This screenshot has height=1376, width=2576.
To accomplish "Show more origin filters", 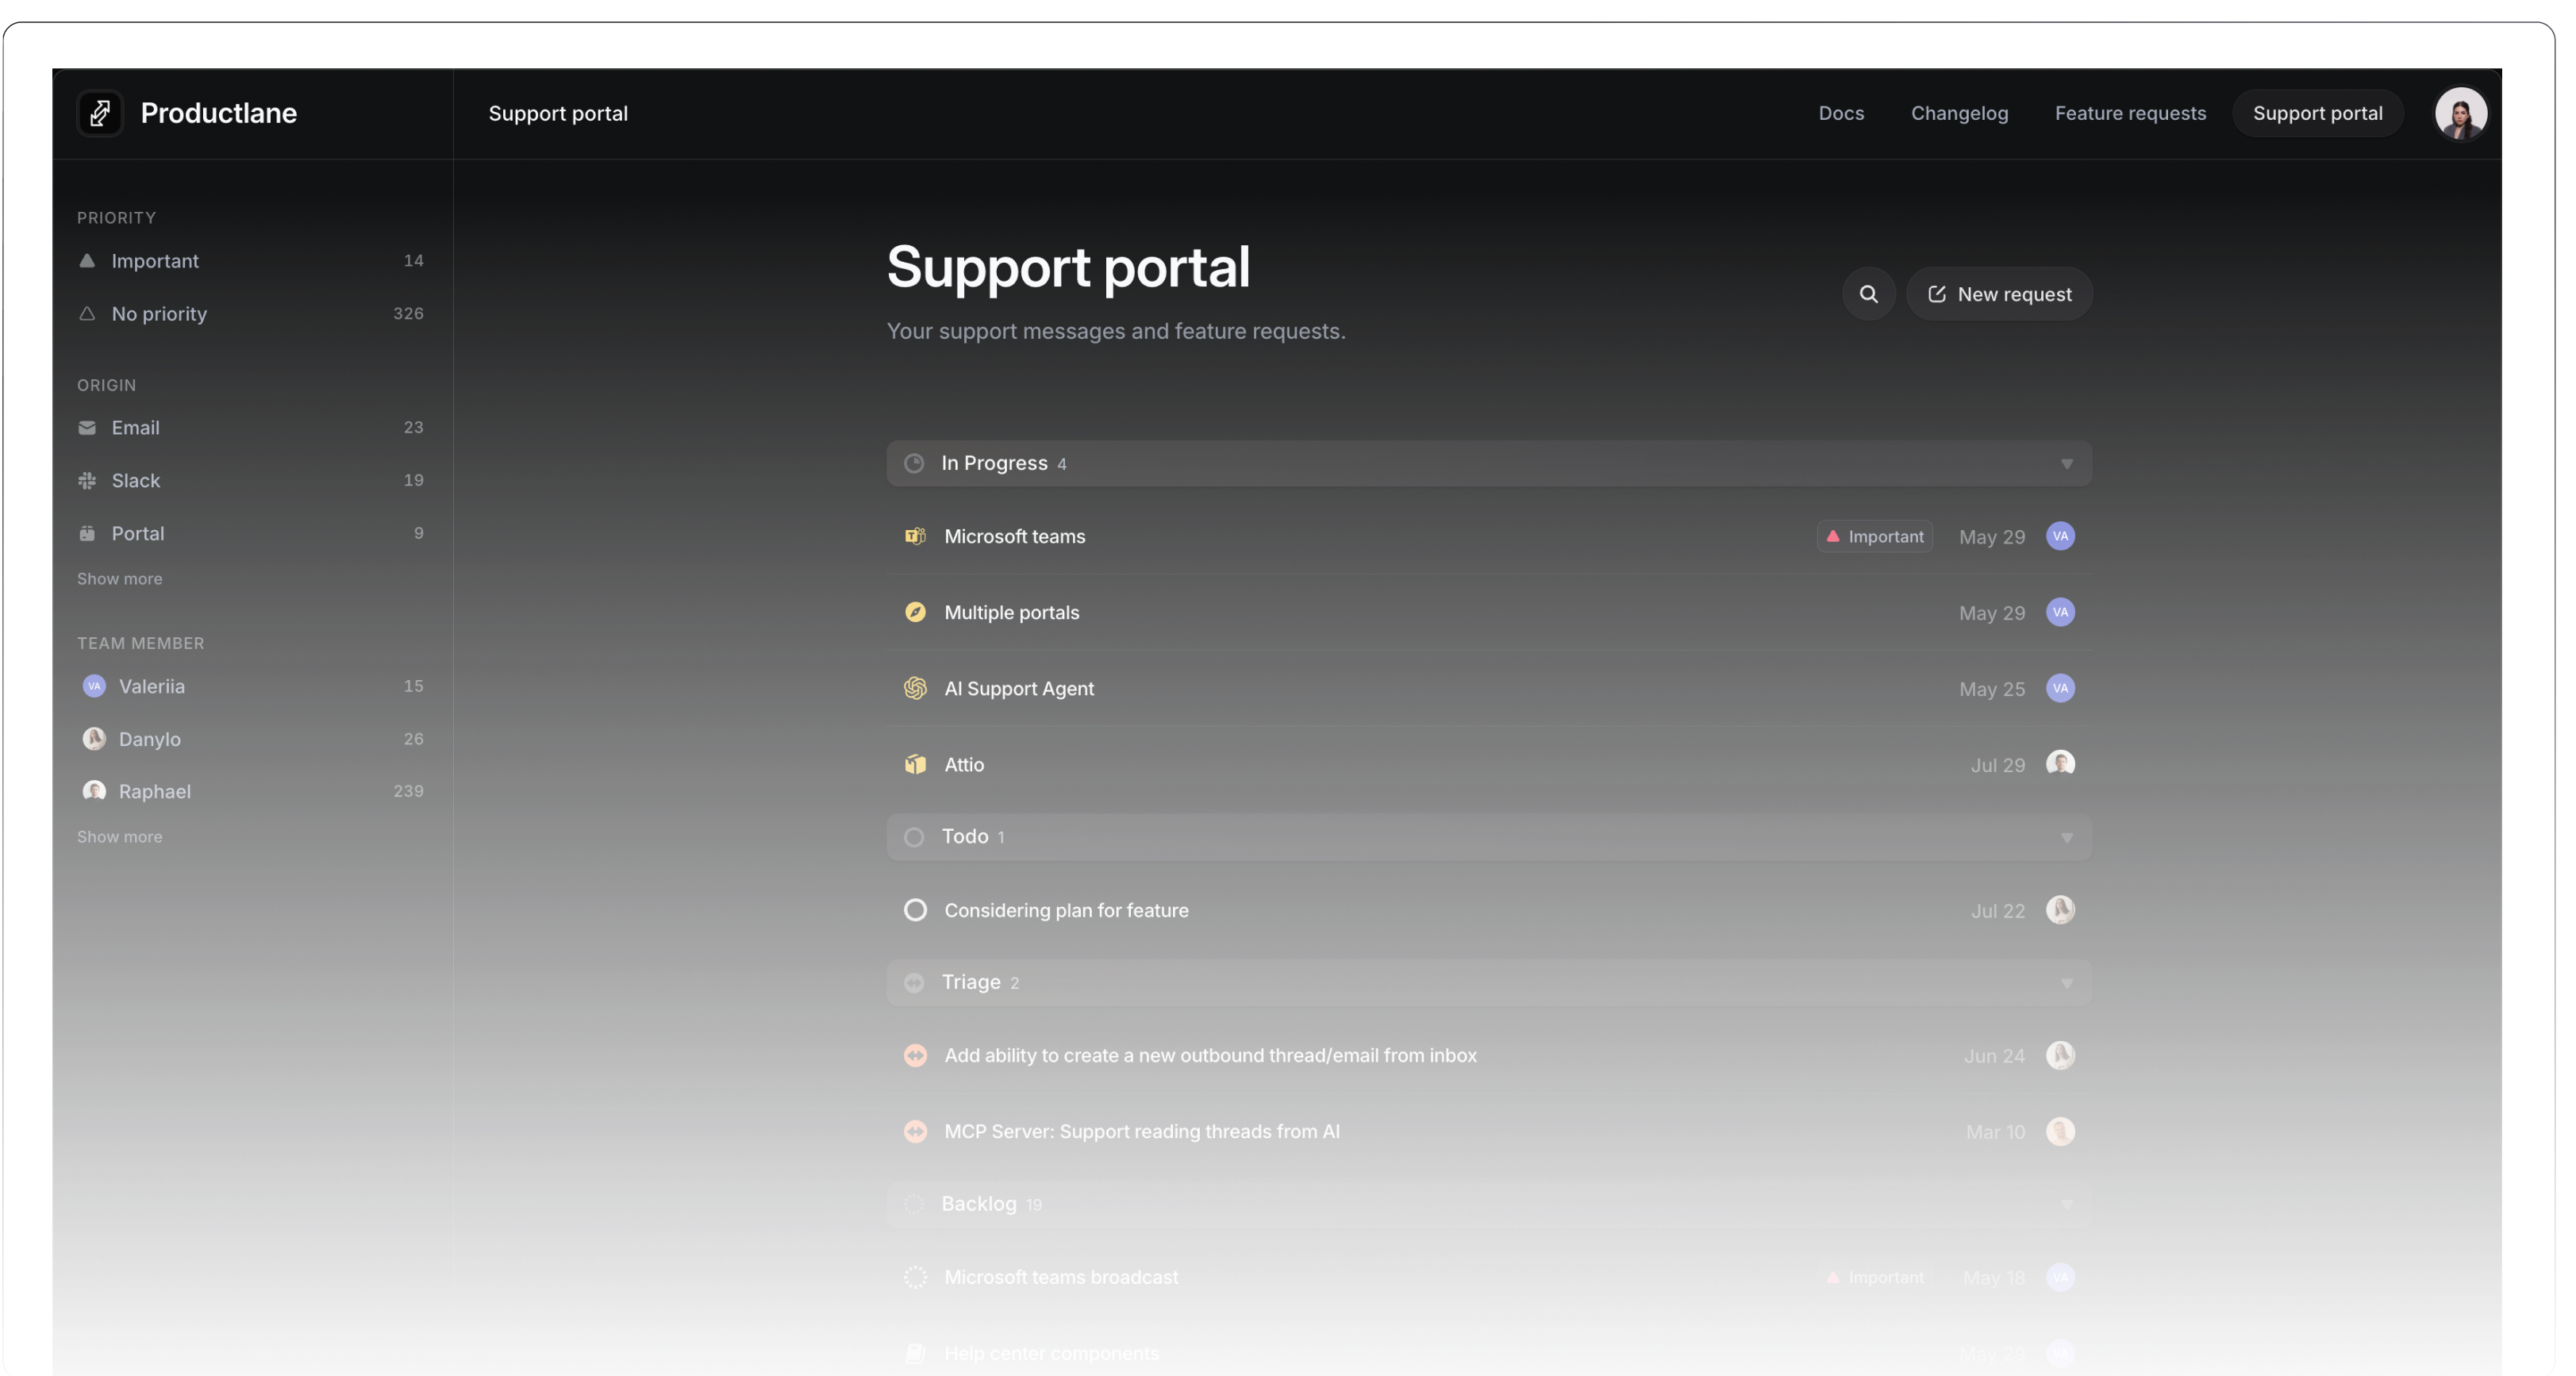I will coord(119,579).
